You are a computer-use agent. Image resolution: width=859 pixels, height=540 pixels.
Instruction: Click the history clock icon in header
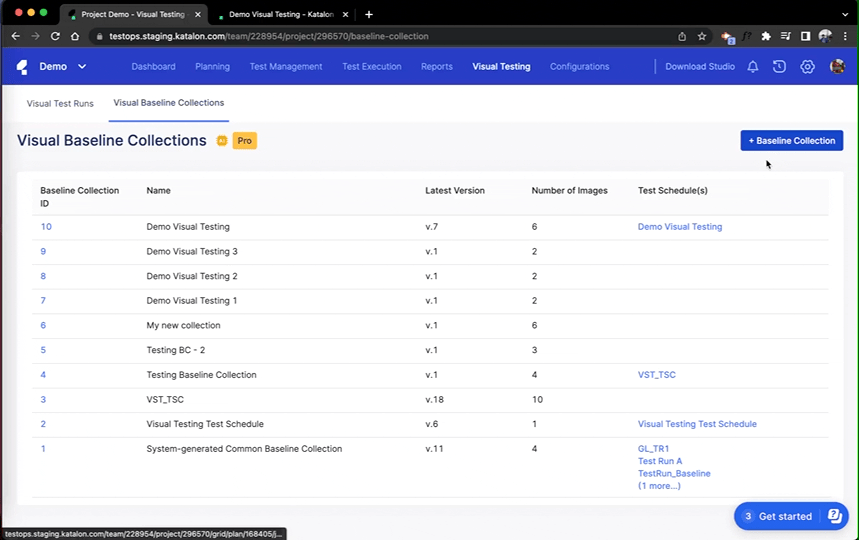[780, 67]
